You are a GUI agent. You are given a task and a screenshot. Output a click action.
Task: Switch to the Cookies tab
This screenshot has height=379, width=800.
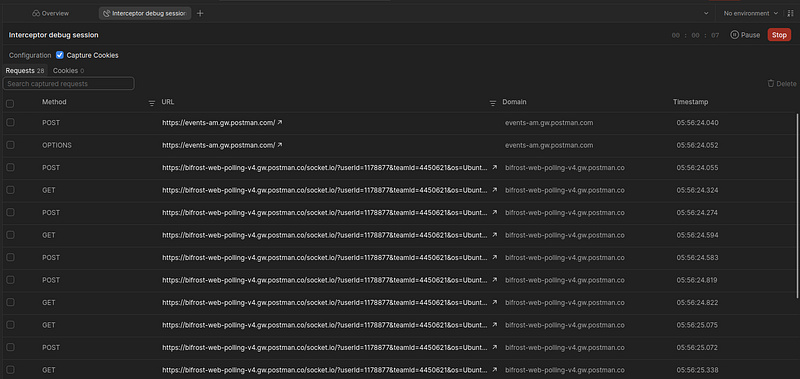(68, 70)
